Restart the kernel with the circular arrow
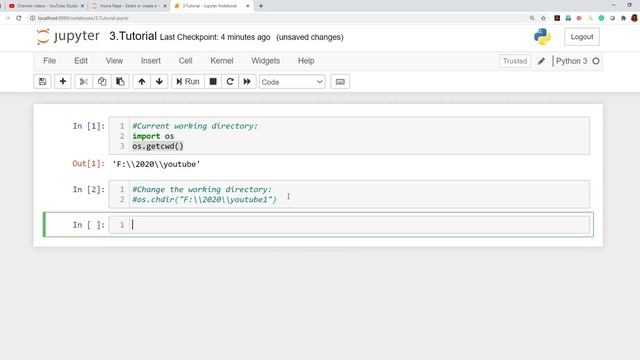This screenshot has height=360, width=640. pos(230,82)
